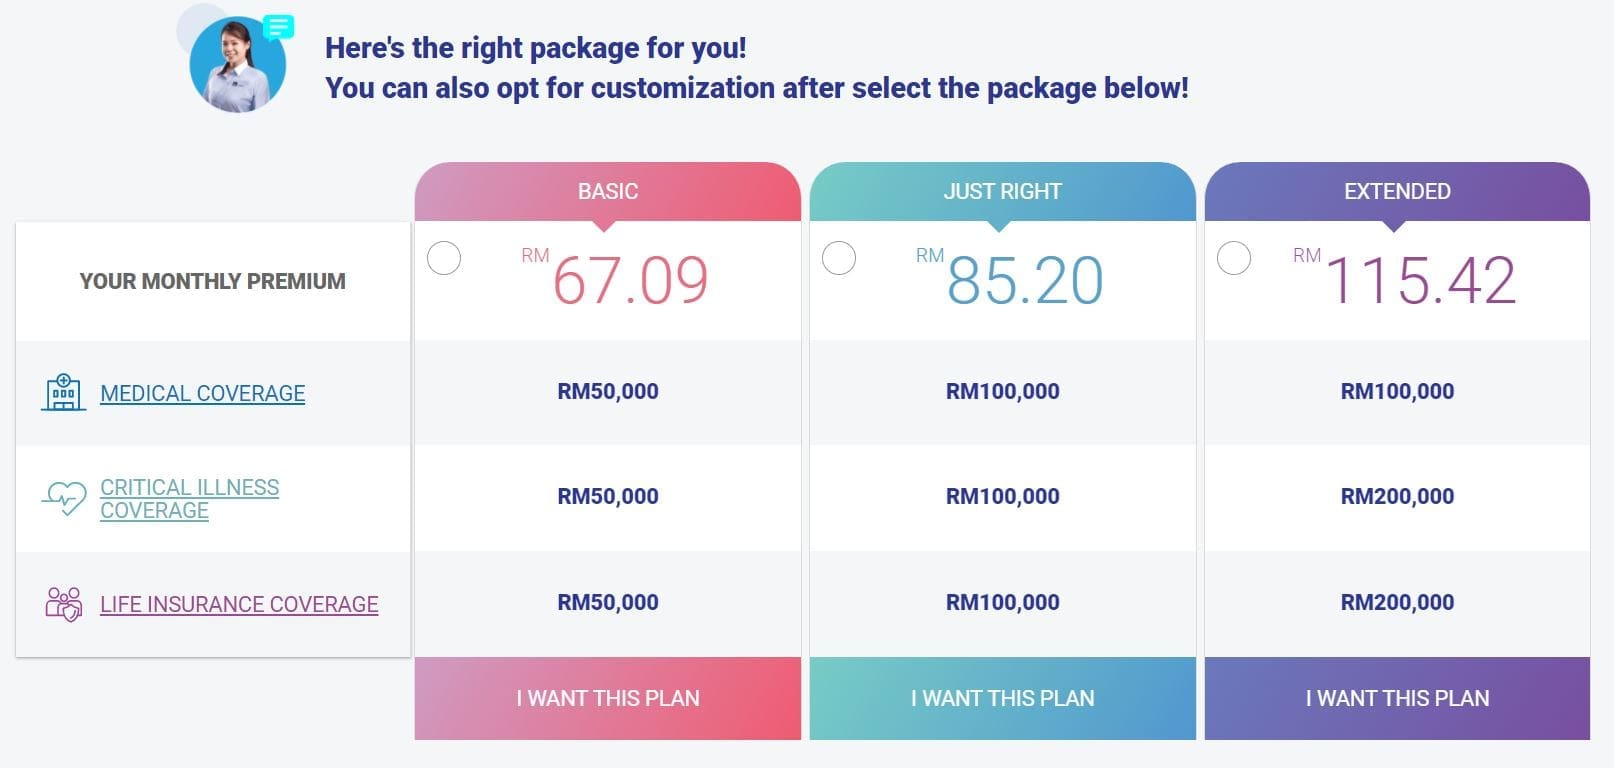Select the Basic plan radio button

tap(444, 257)
